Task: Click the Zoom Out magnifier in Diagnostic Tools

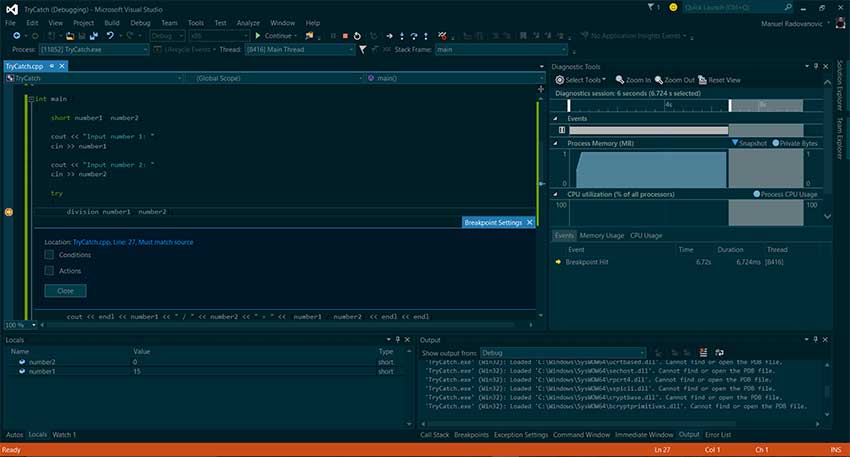Action: pyautogui.click(x=659, y=80)
